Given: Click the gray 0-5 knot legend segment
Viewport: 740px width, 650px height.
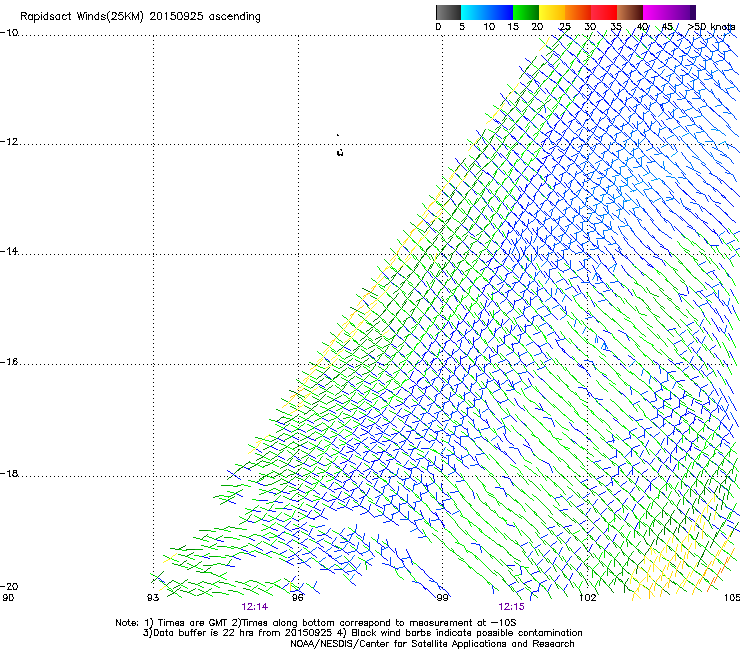Looking at the screenshot, I should [448, 12].
